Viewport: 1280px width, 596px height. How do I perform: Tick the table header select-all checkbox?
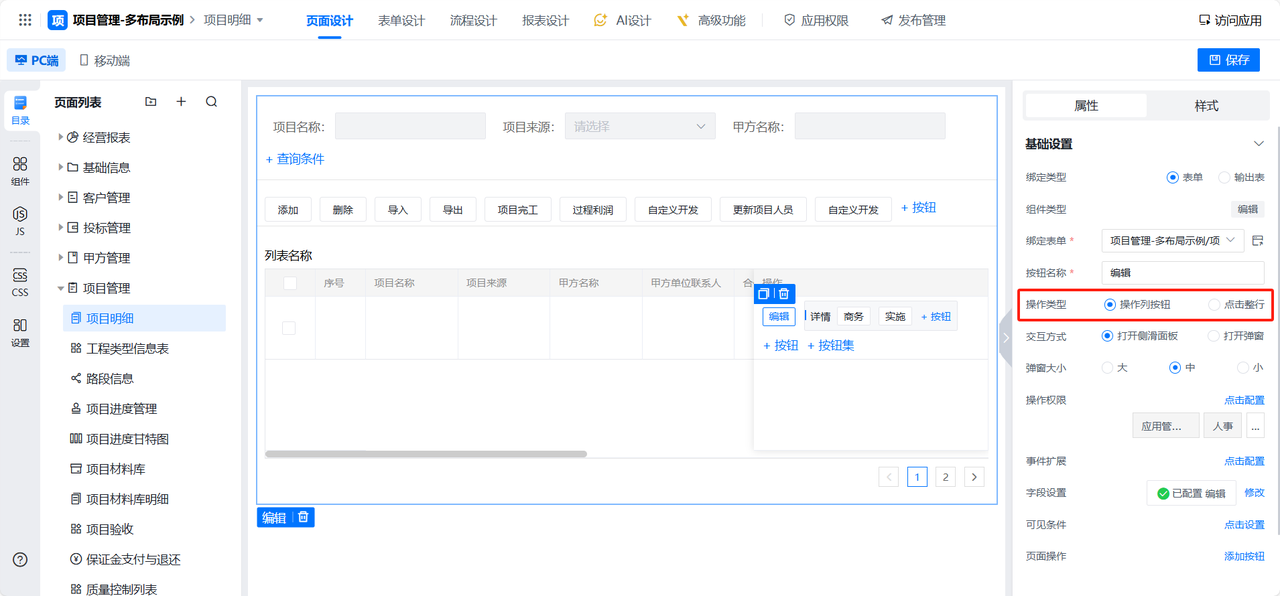(x=290, y=283)
